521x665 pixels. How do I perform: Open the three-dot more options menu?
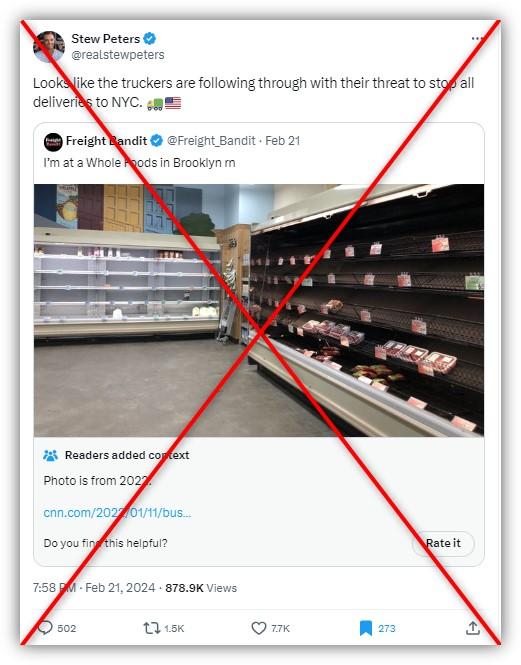(x=477, y=39)
